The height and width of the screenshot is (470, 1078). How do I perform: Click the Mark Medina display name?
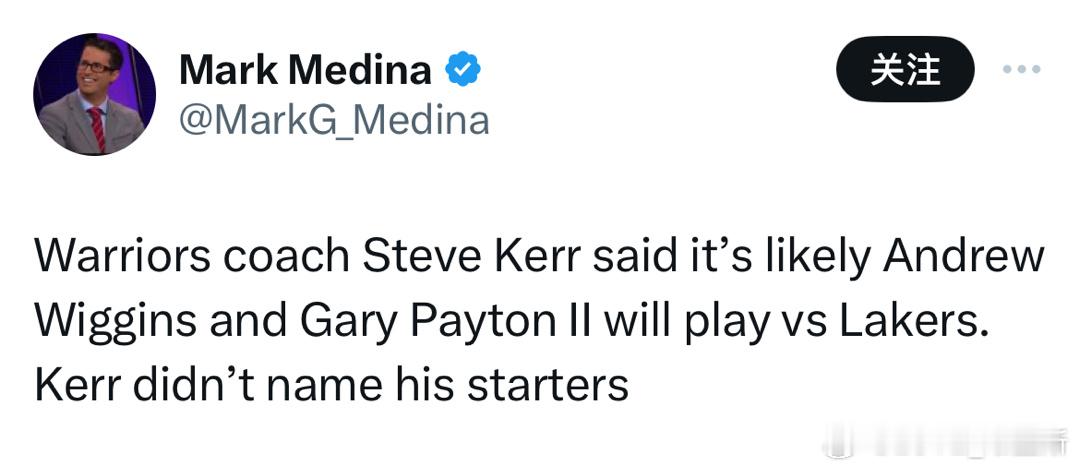click(305, 70)
